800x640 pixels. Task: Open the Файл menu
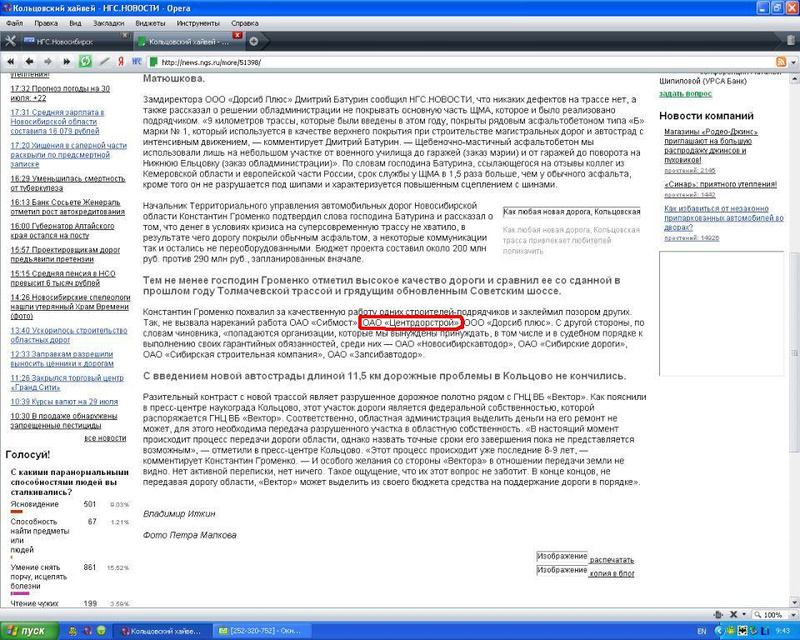pos(14,23)
